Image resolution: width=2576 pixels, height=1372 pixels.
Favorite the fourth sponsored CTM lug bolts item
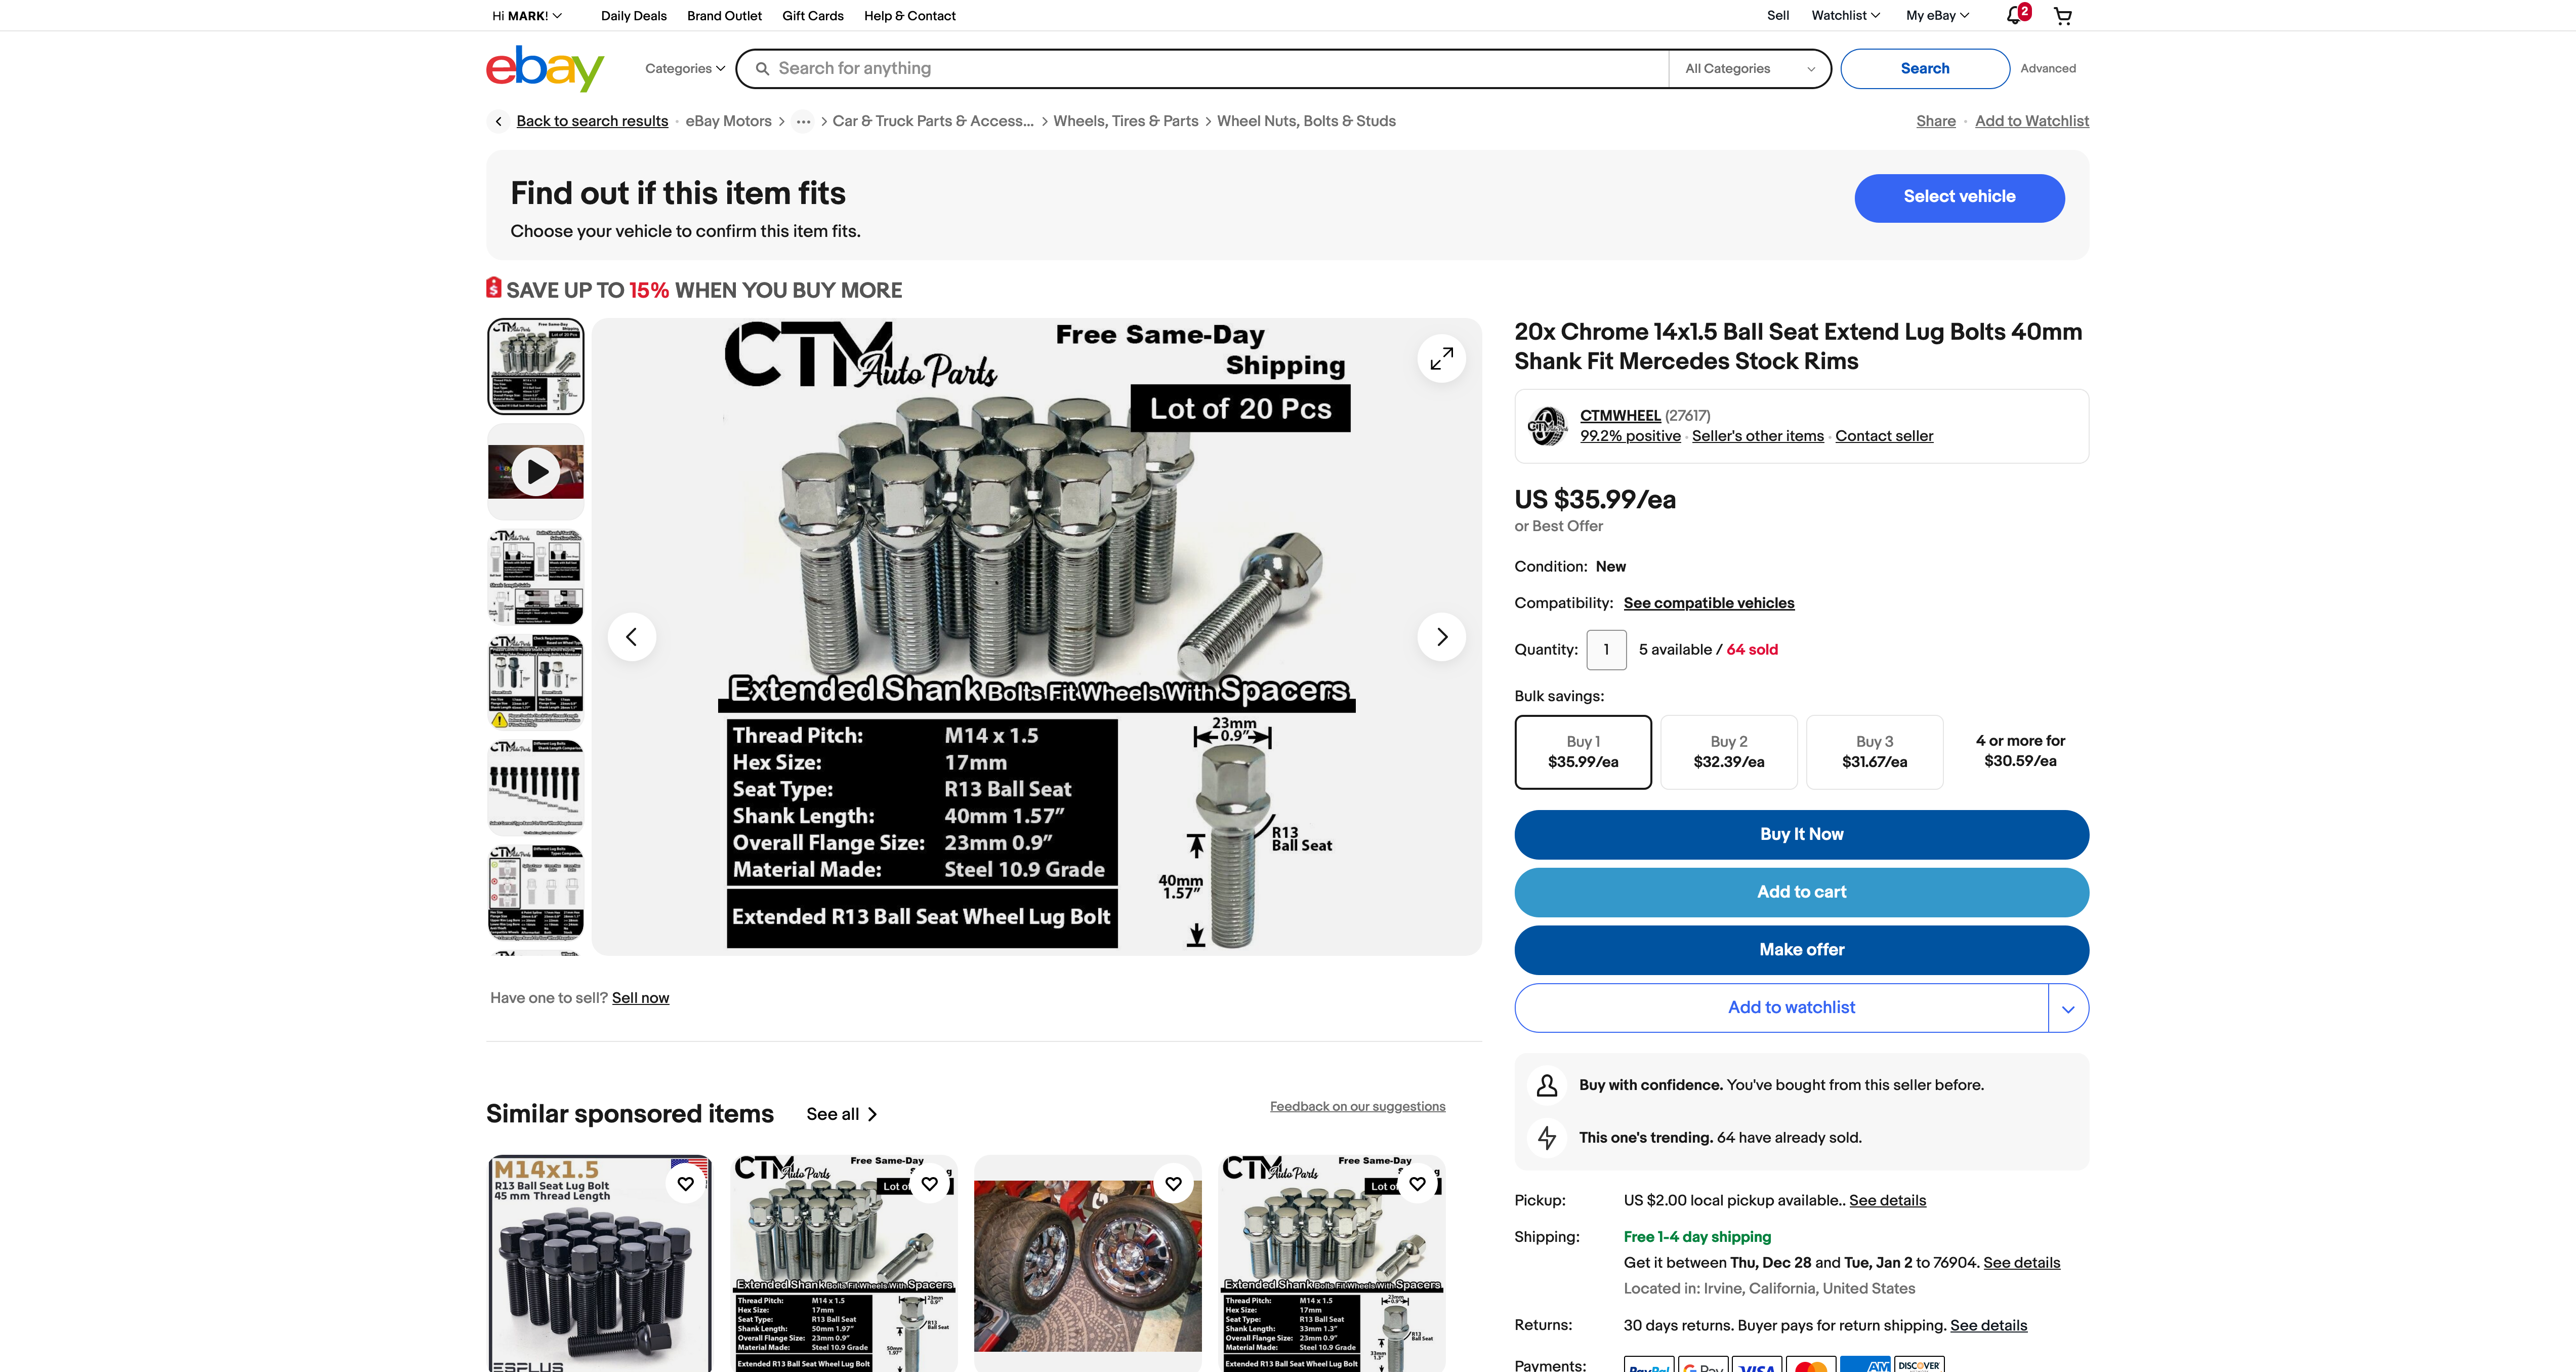pyautogui.click(x=1417, y=1184)
